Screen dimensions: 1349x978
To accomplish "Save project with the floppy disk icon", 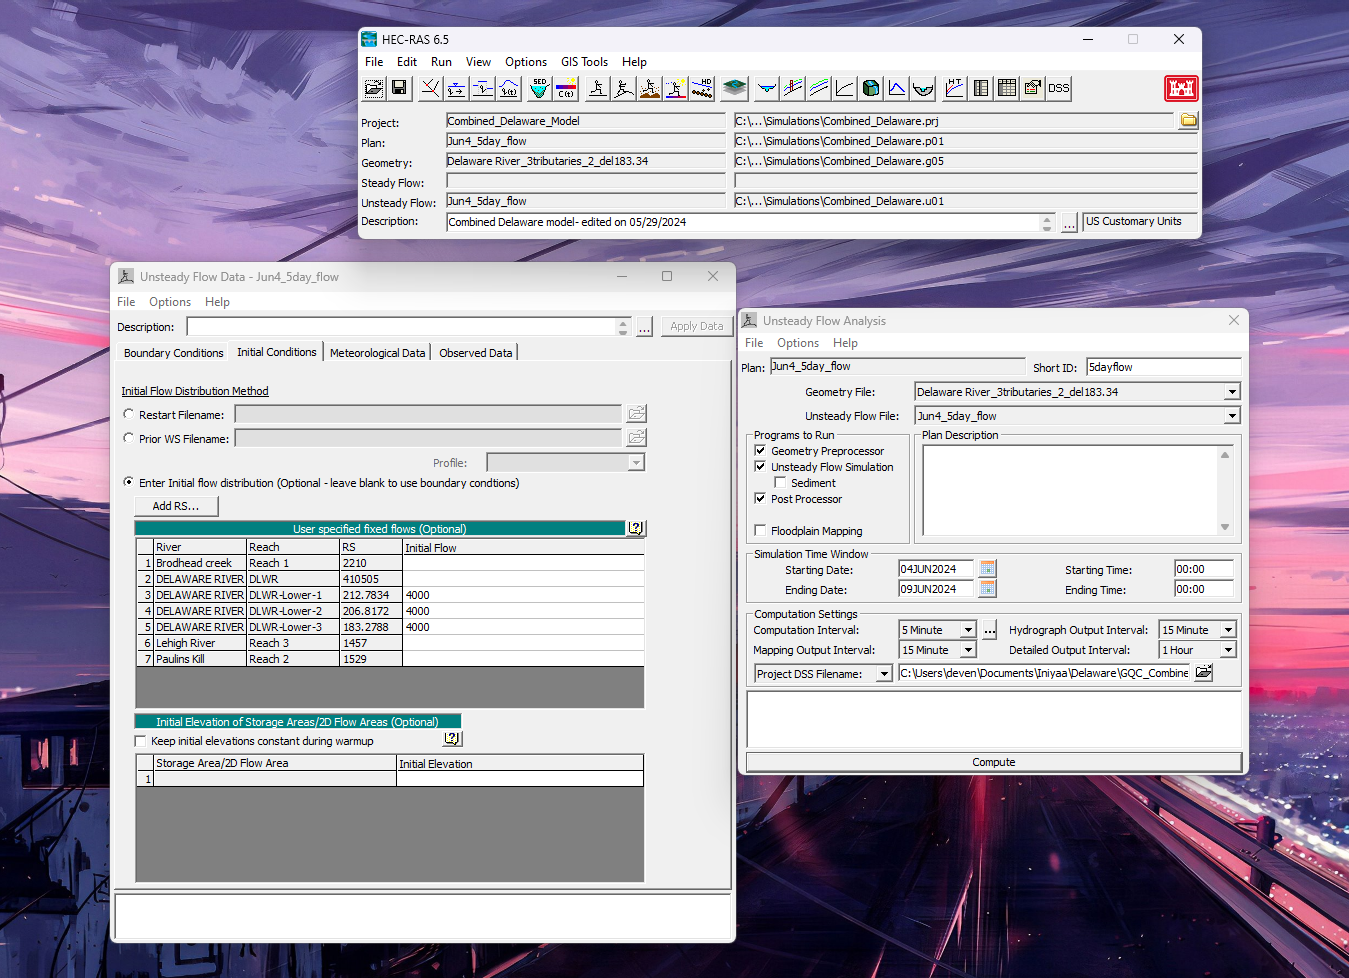I will [x=399, y=88].
